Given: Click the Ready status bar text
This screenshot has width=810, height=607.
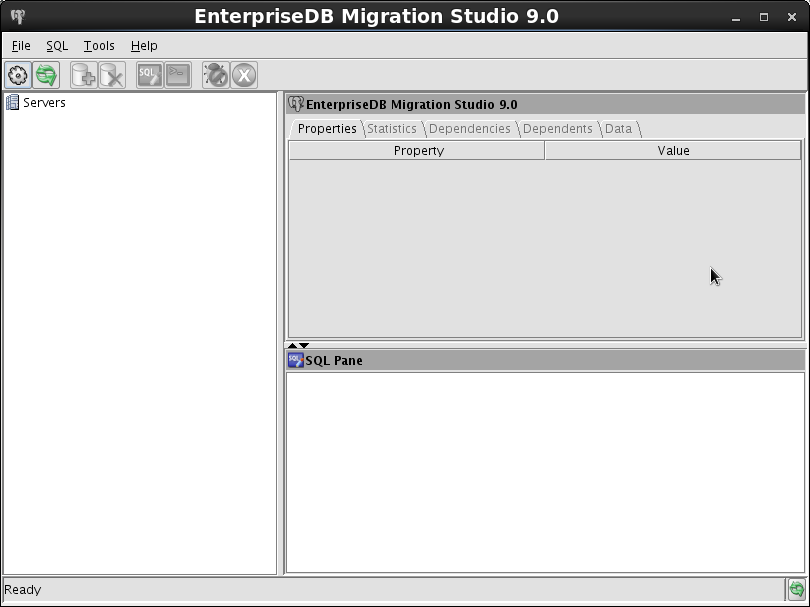Looking at the screenshot, I should pos(23,589).
